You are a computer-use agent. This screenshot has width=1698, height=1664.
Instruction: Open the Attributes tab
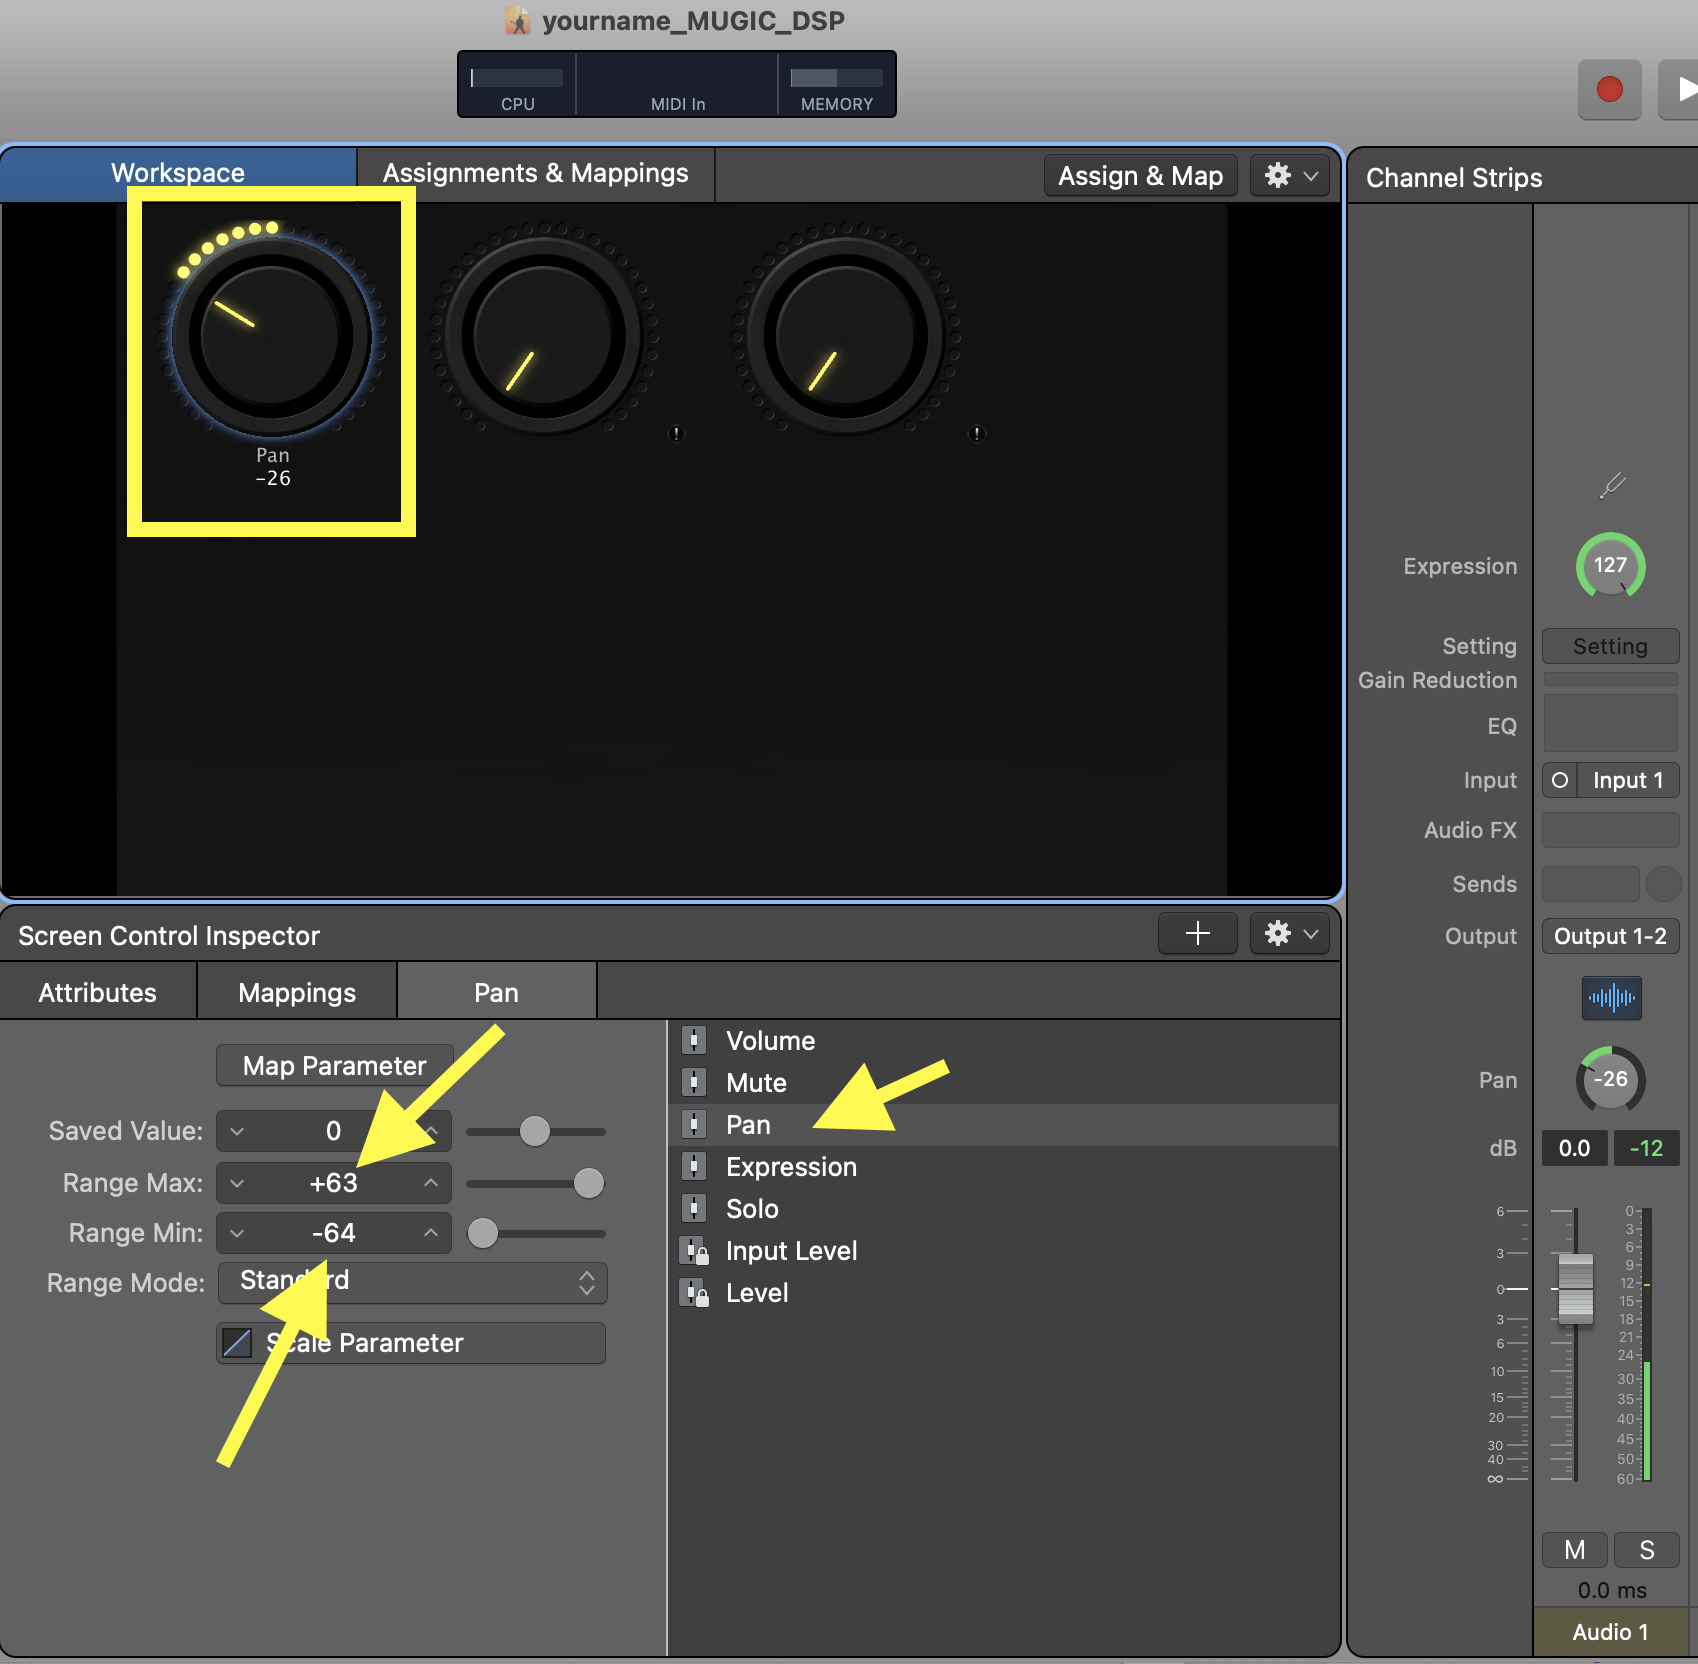pos(98,992)
